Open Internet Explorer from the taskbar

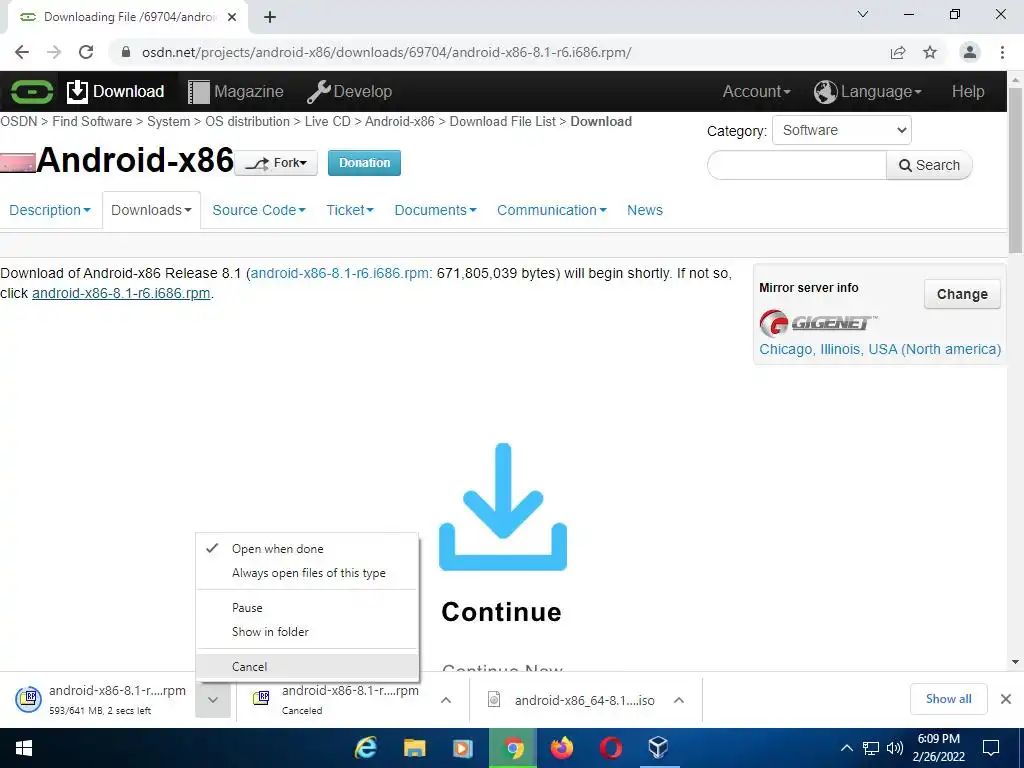[x=366, y=748]
